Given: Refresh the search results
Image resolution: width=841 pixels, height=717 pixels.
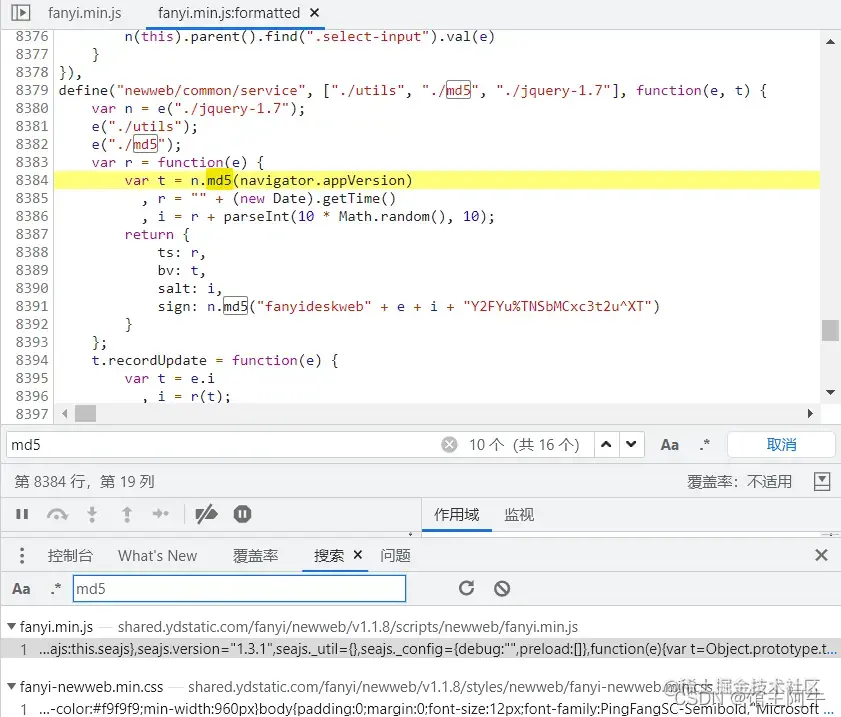Looking at the screenshot, I should 467,588.
